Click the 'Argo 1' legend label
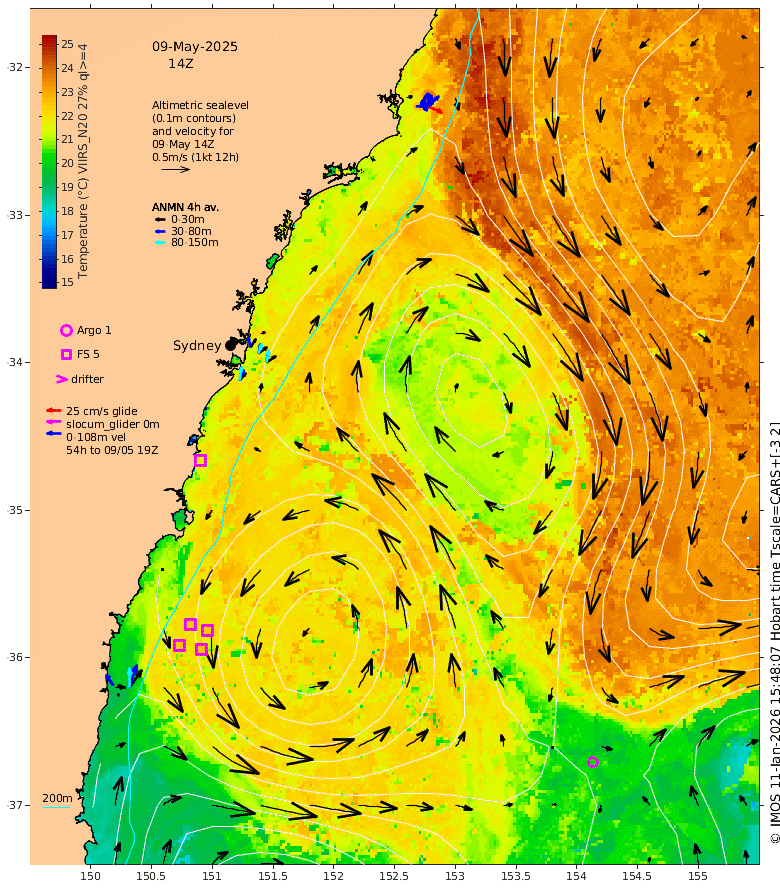 coord(94,330)
